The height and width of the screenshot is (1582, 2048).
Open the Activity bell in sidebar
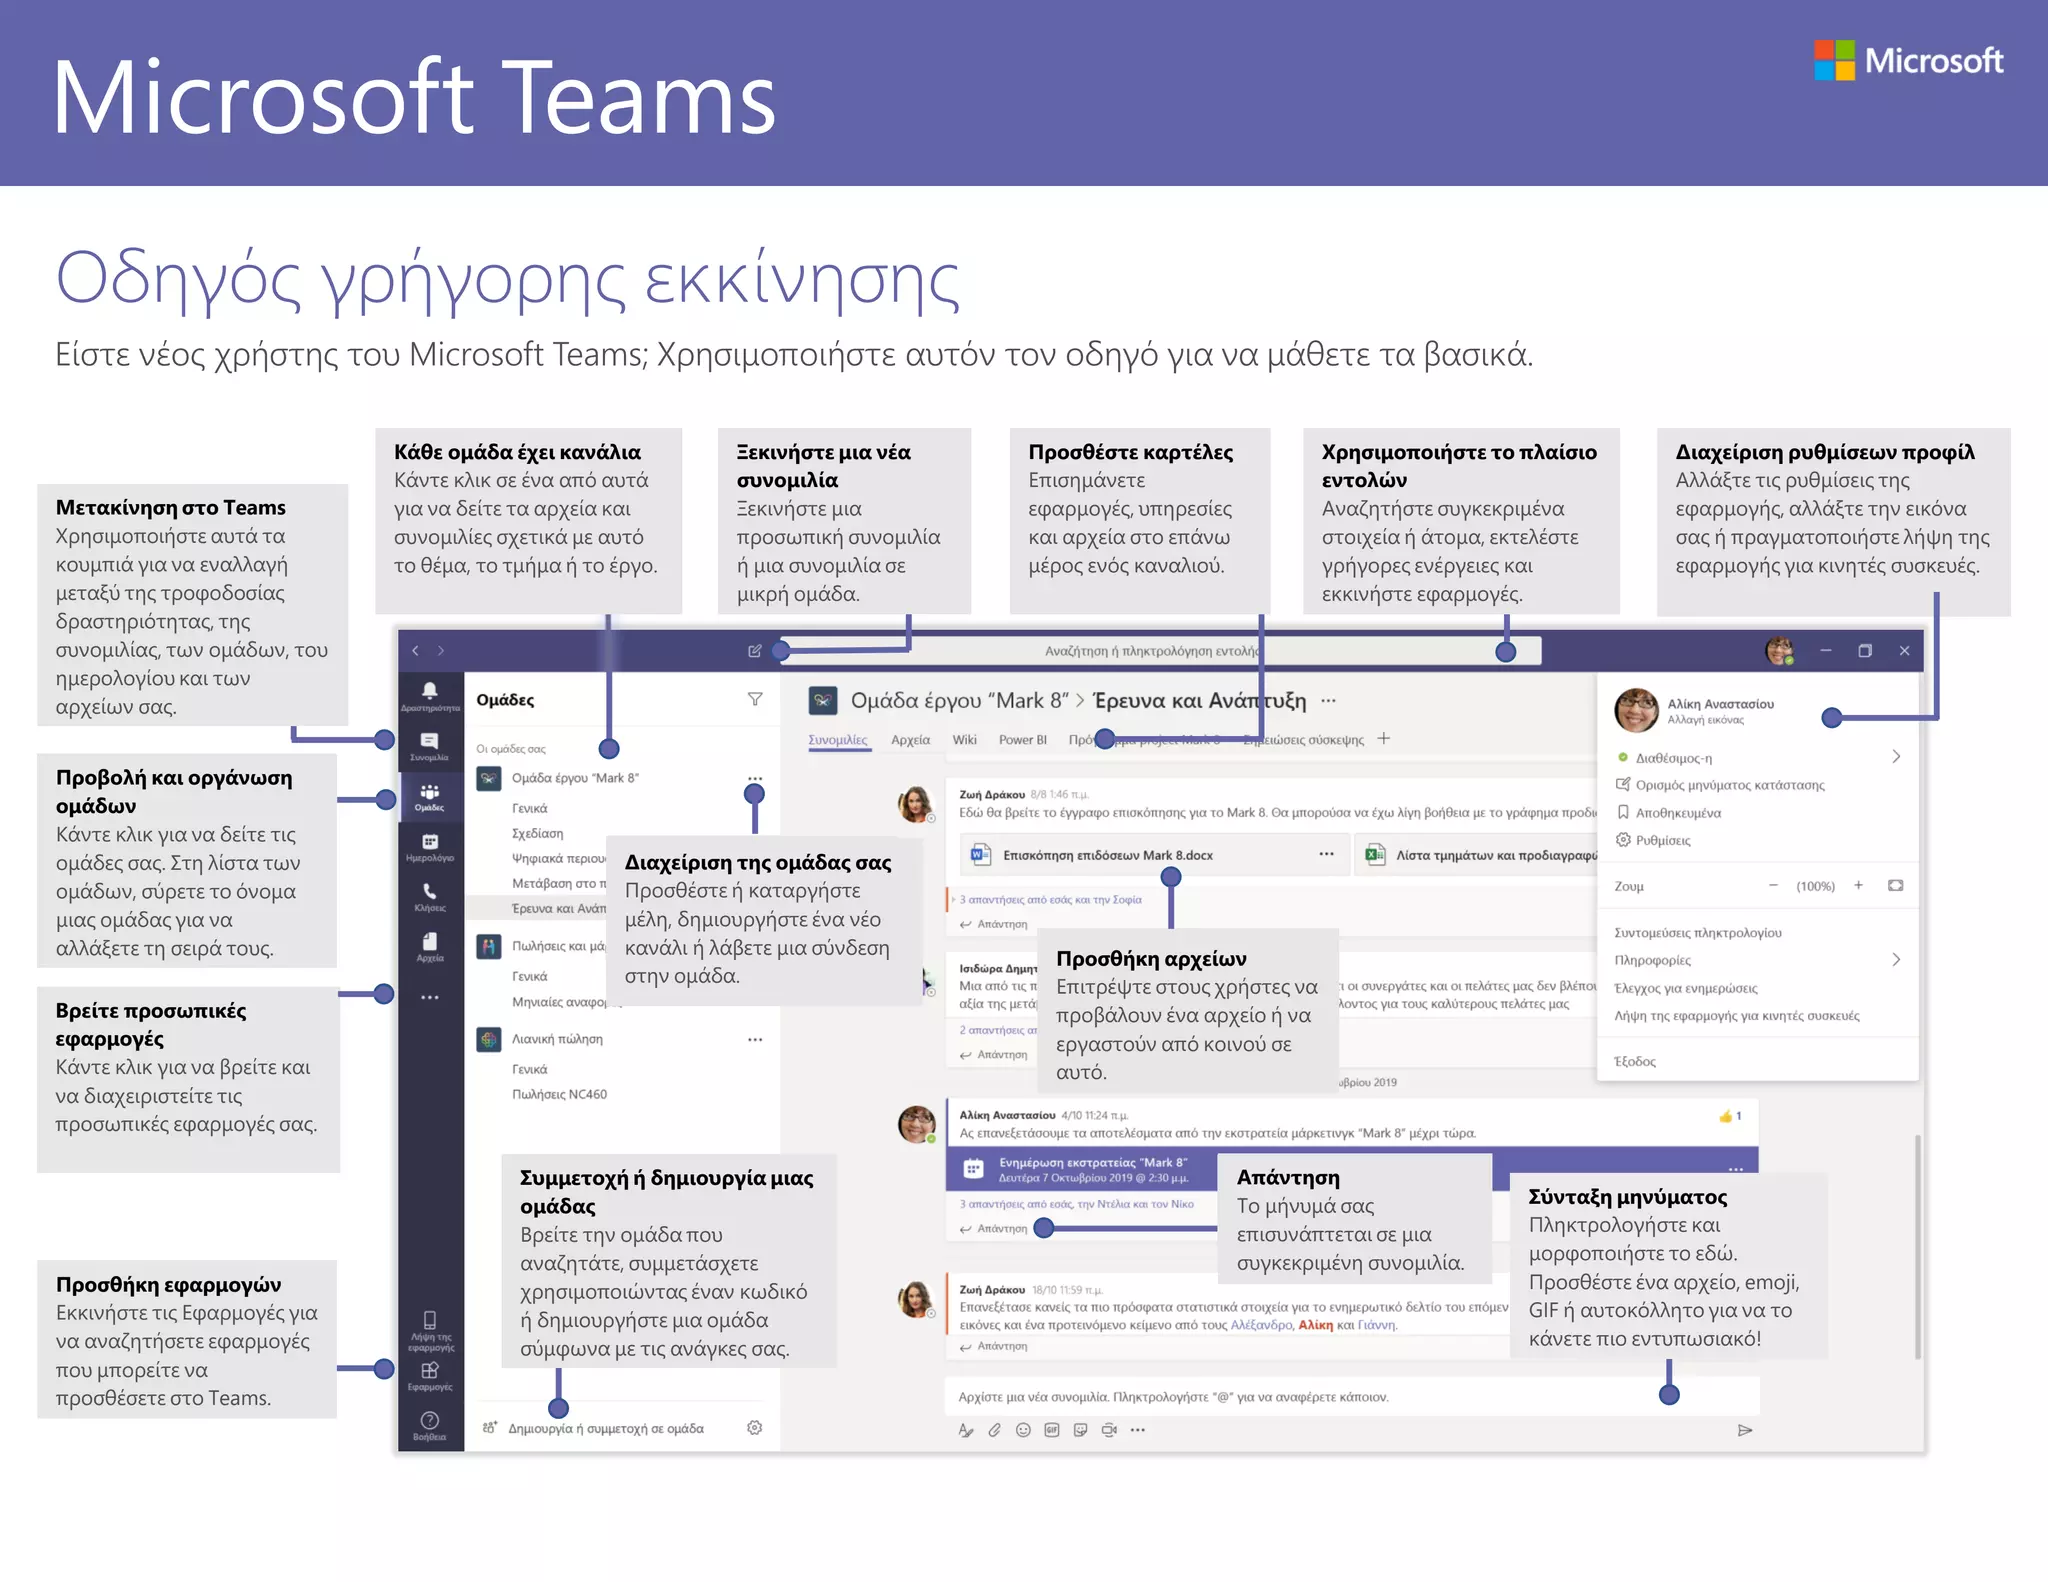click(430, 692)
